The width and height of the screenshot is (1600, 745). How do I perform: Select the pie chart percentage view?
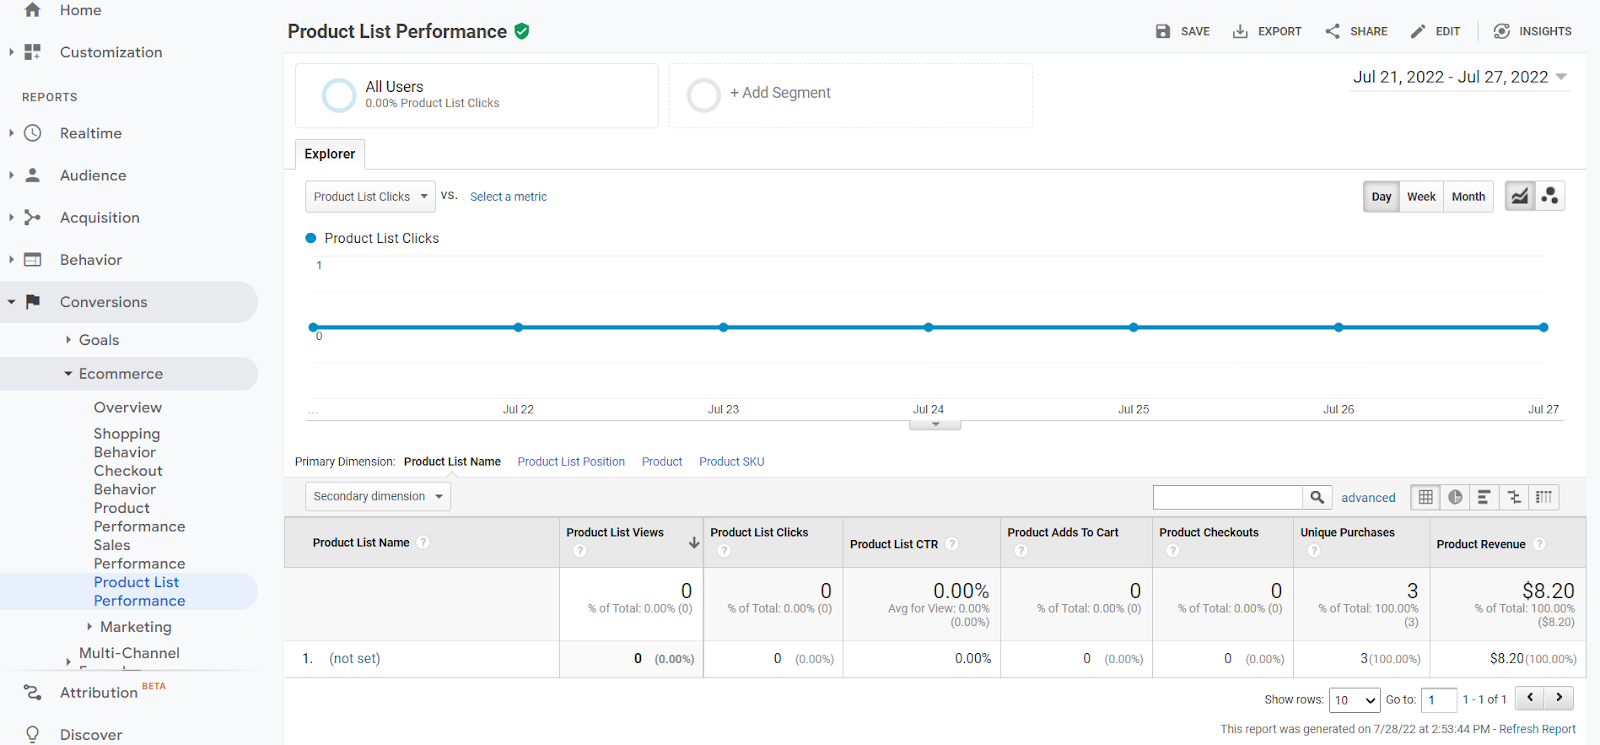pos(1455,497)
